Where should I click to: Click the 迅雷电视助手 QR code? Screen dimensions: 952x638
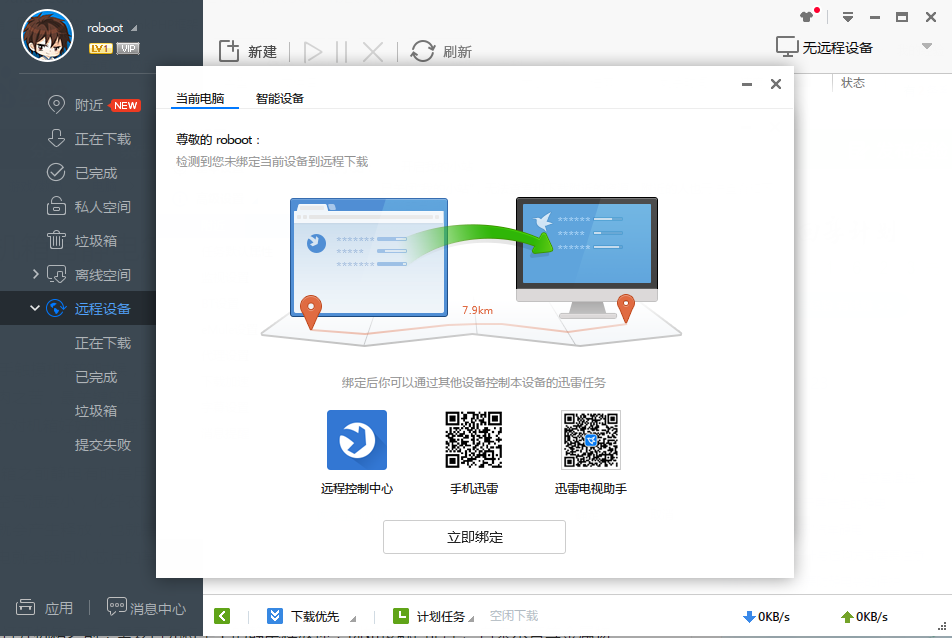pos(591,440)
